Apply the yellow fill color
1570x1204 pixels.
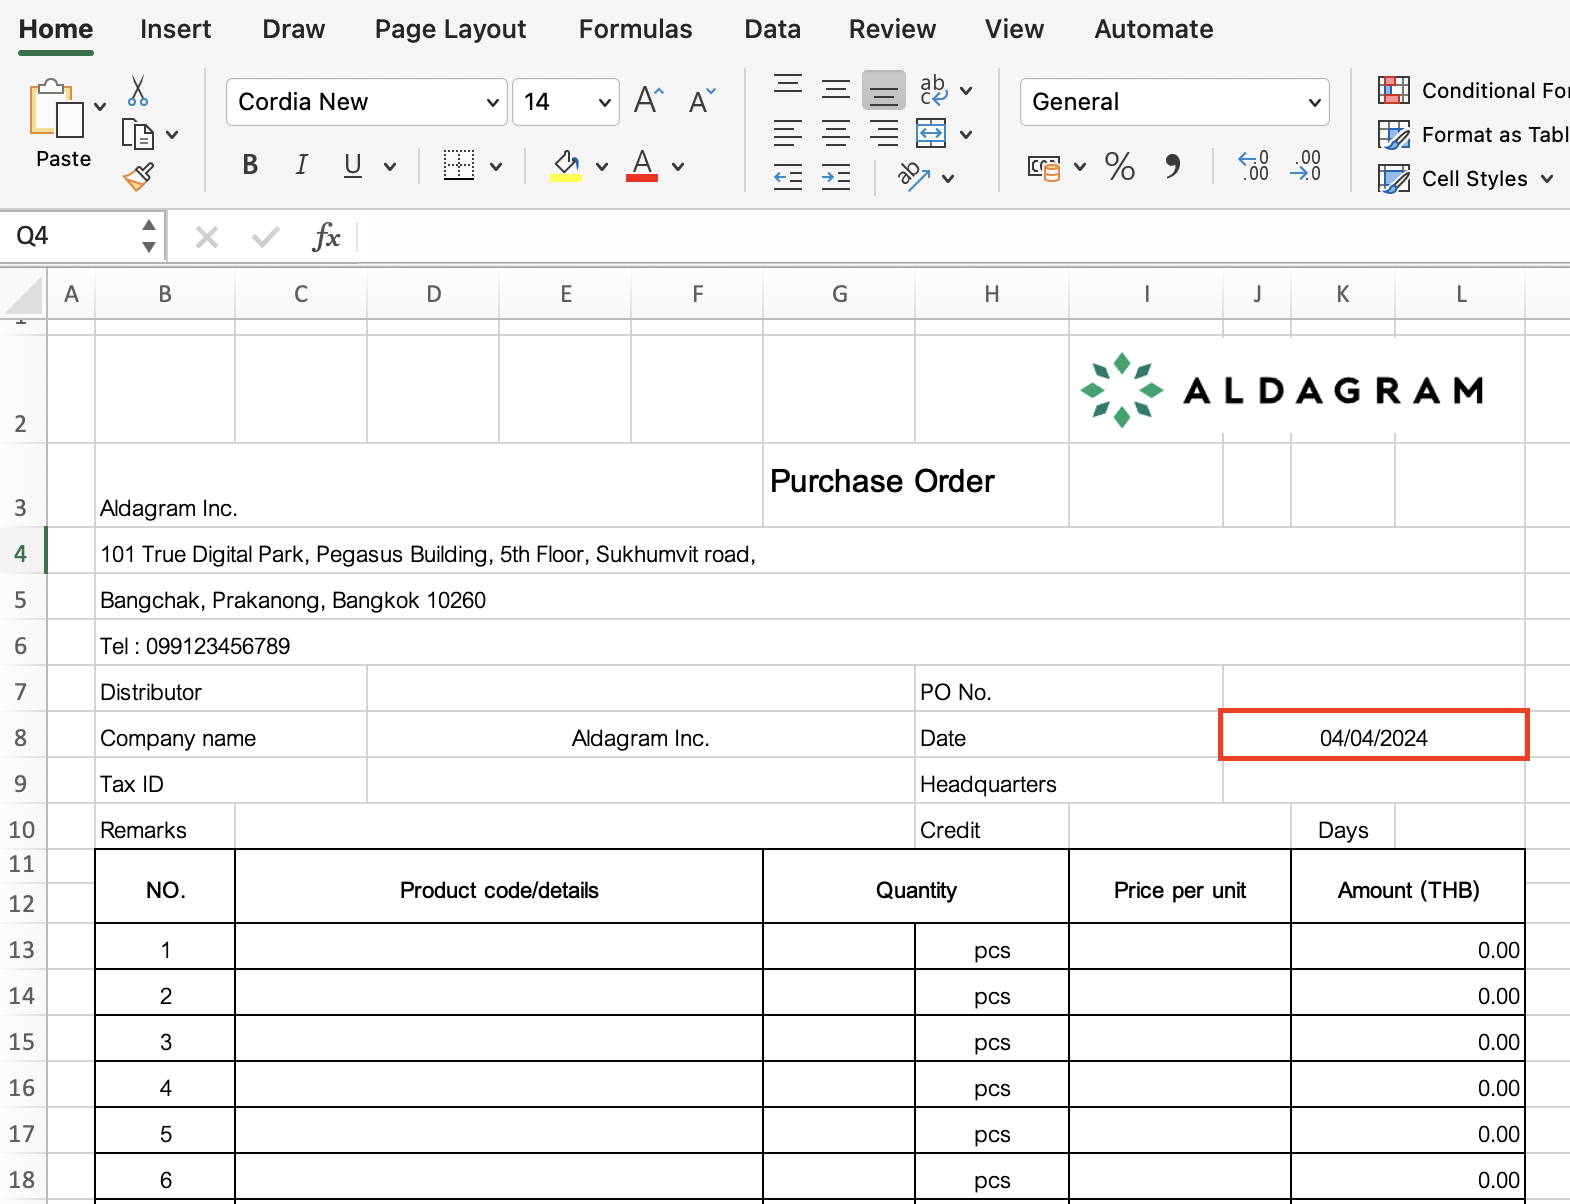click(x=566, y=166)
